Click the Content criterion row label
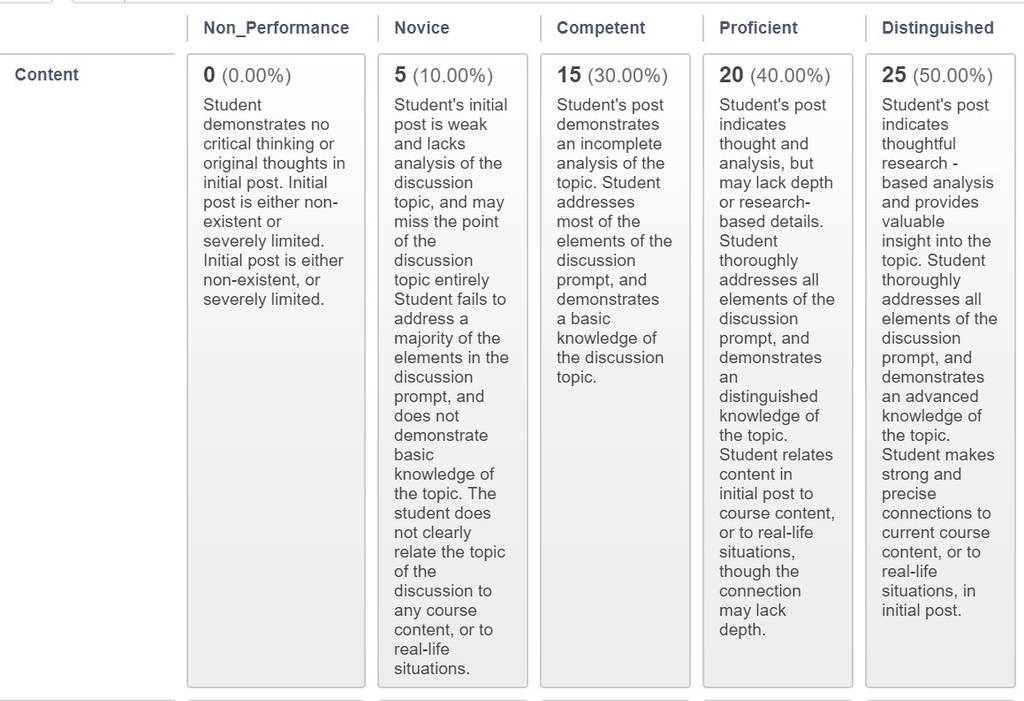1024x701 pixels. pyautogui.click(x=46, y=74)
